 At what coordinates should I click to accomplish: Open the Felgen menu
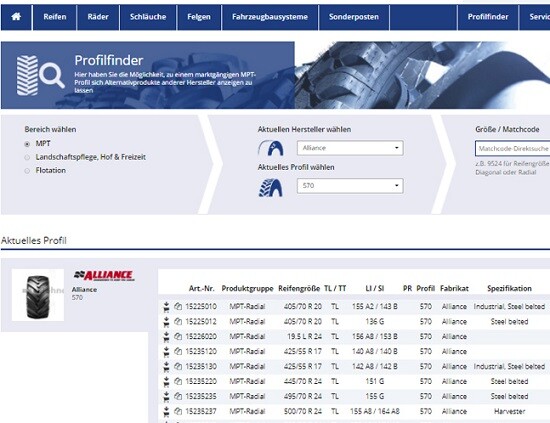[x=199, y=17]
